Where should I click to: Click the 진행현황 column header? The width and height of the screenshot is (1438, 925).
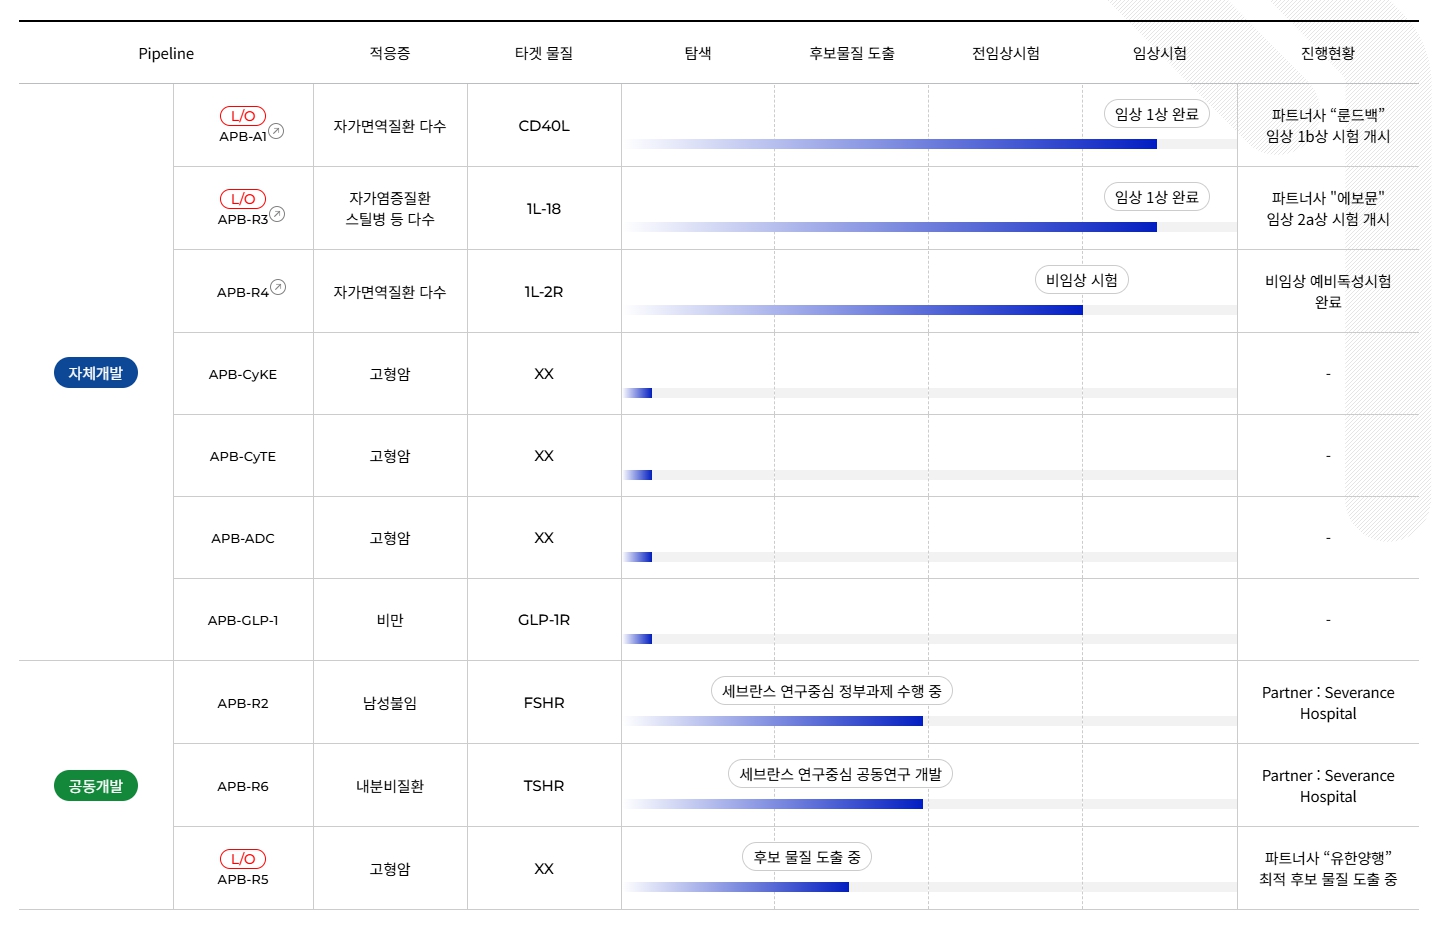1328,53
